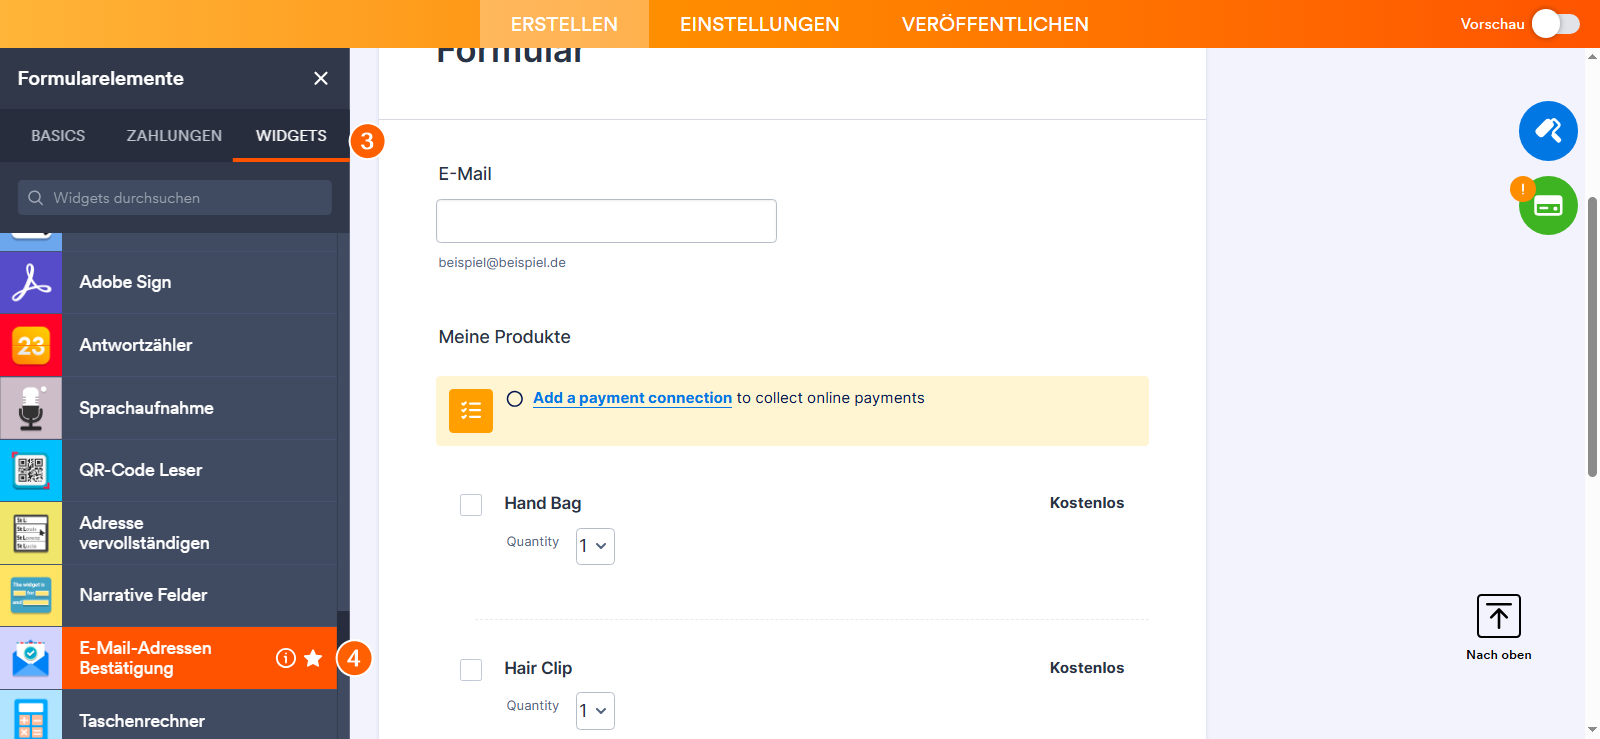Image resolution: width=1600 pixels, height=739 pixels.
Task: Enable the Hair Clip product checkbox
Action: pos(471,669)
